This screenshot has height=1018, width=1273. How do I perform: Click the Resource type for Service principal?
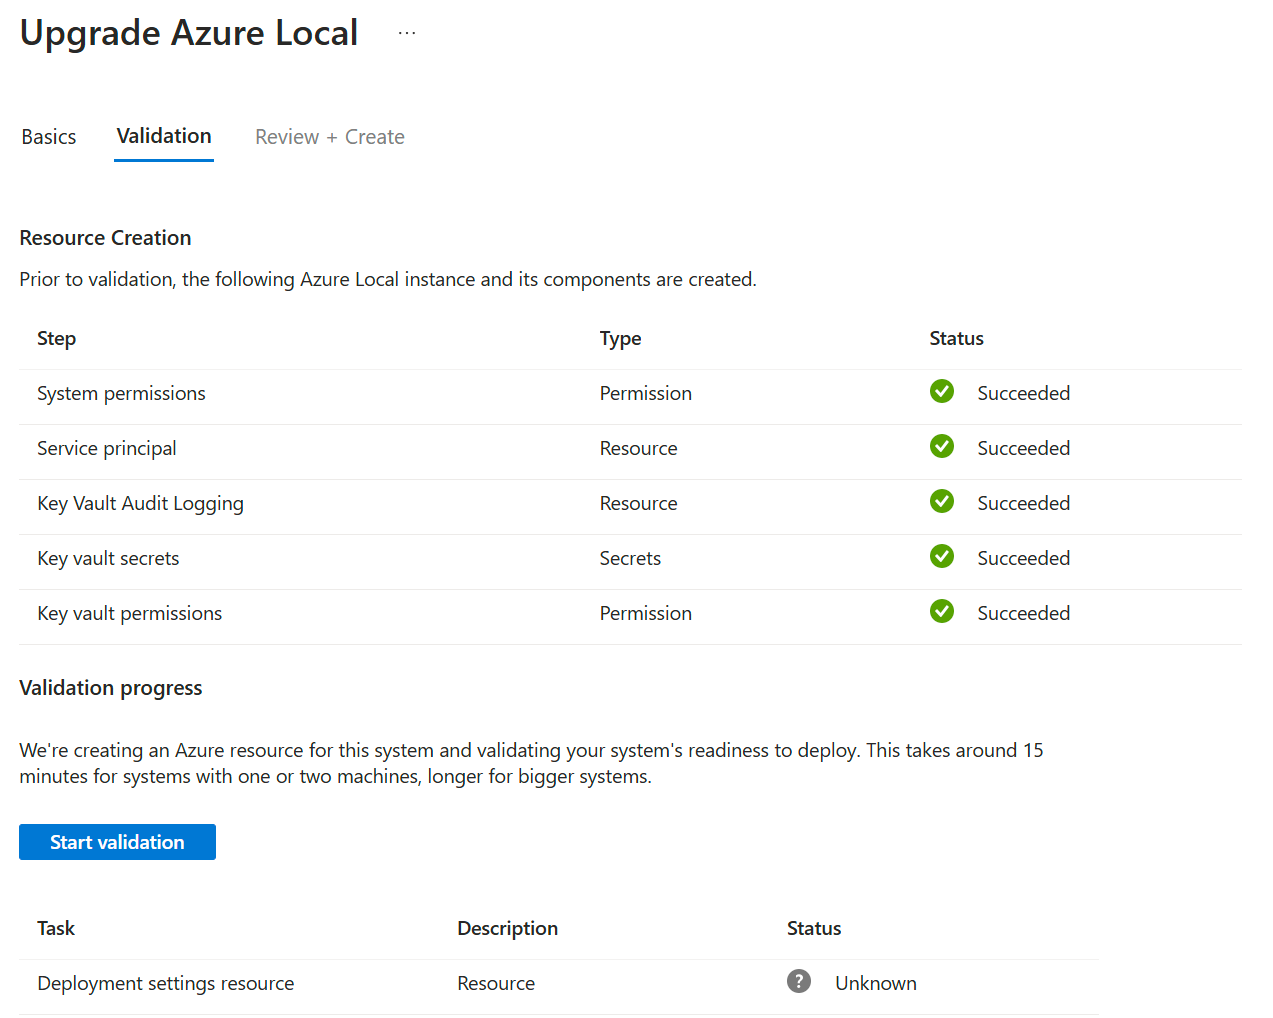coord(639,449)
